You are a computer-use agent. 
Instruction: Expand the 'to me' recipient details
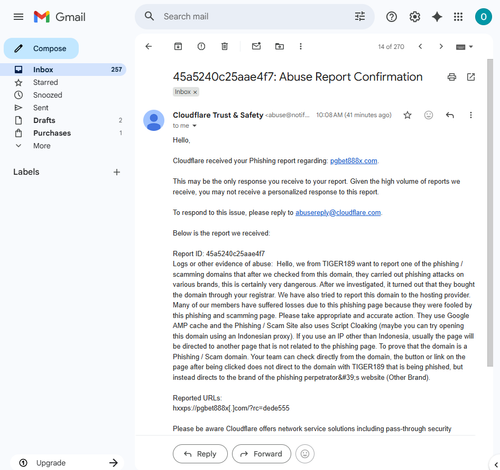coord(194,126)
